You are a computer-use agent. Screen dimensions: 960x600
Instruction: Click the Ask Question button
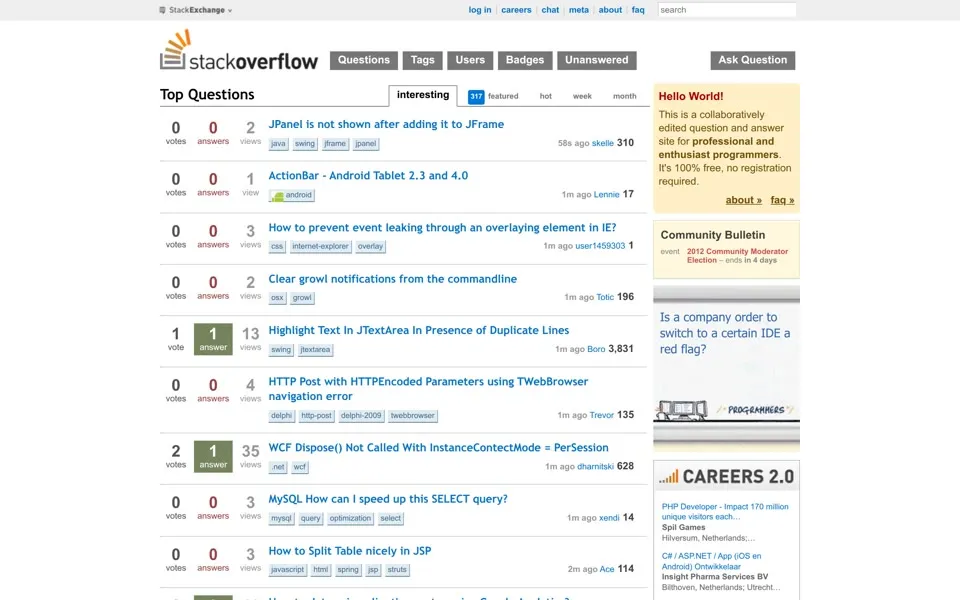click(752, 60)
